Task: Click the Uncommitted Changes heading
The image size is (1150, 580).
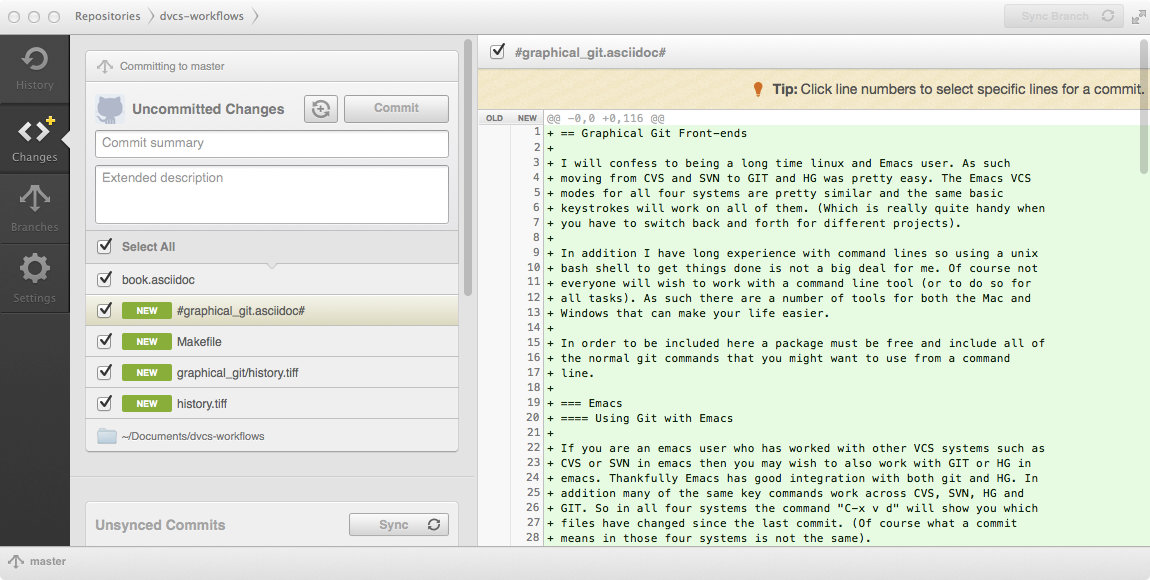Action: [x=208, y=109]
